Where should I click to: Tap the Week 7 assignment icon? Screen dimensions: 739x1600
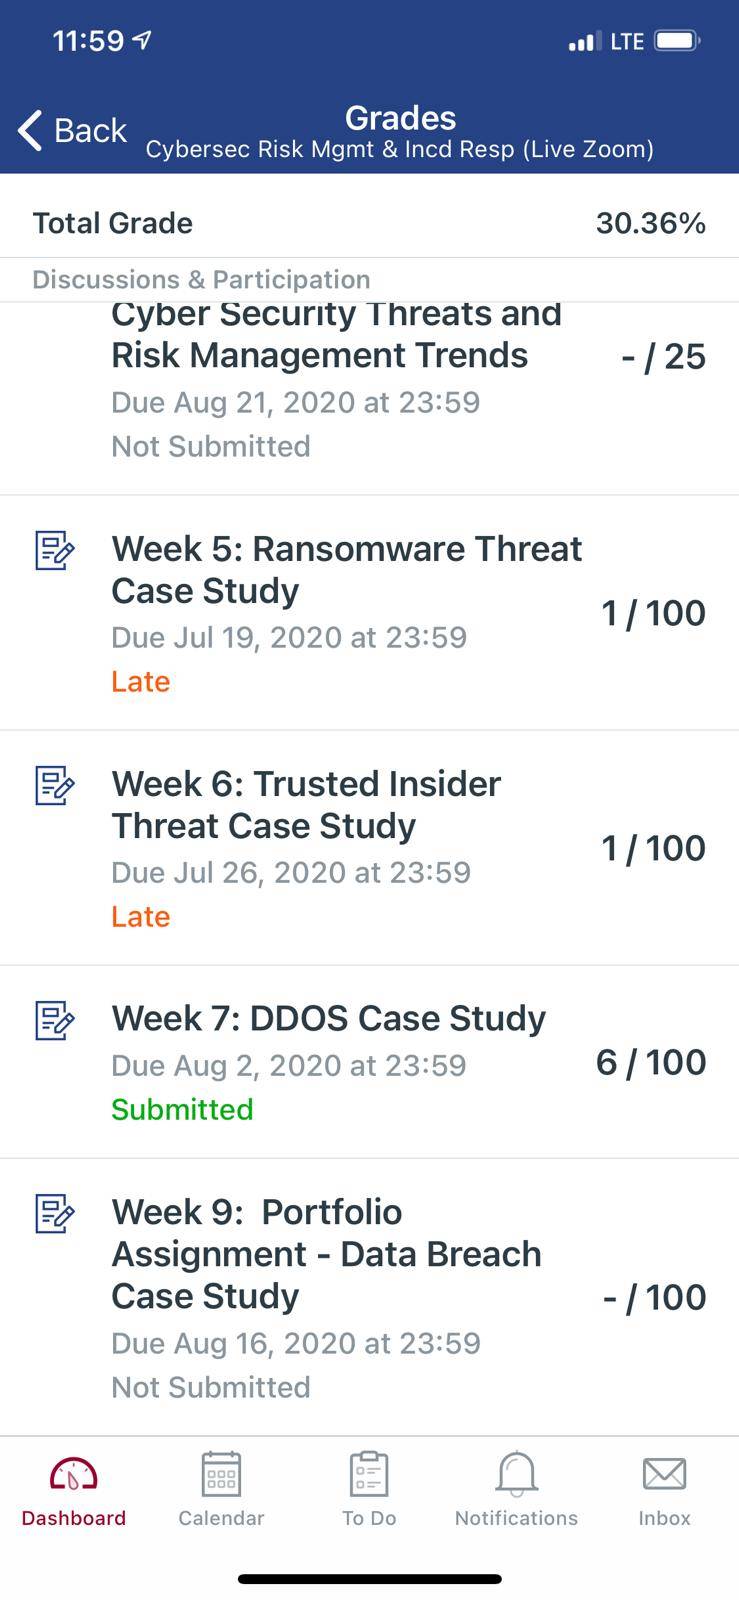55,1020
